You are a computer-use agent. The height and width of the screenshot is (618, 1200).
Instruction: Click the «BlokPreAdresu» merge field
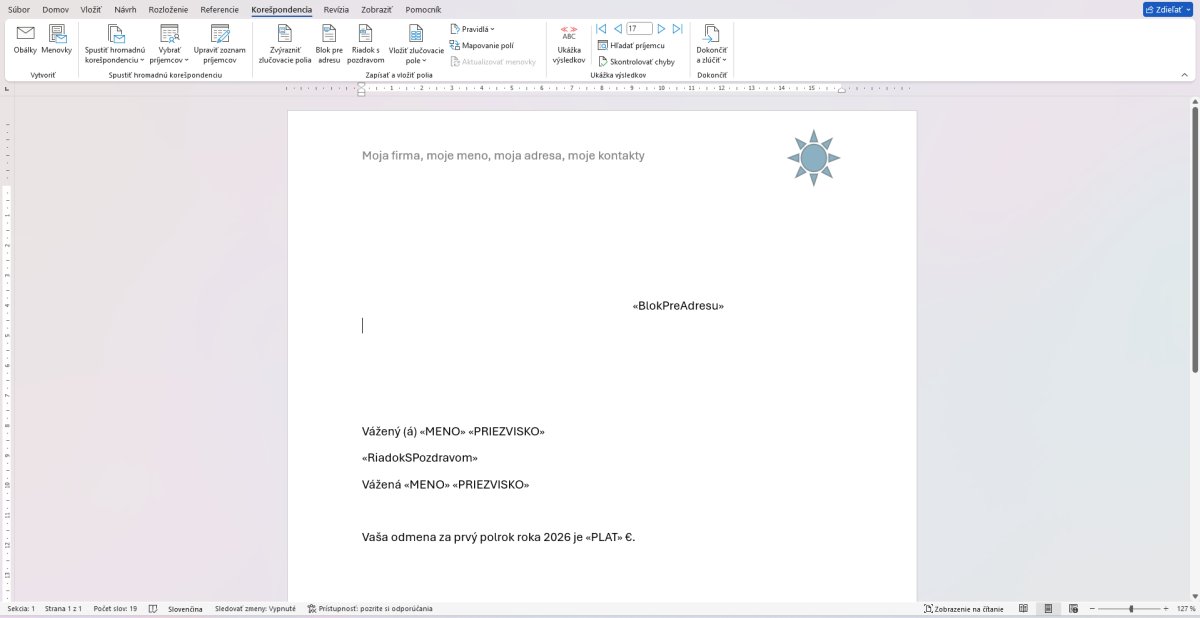[x=678, y=305]
